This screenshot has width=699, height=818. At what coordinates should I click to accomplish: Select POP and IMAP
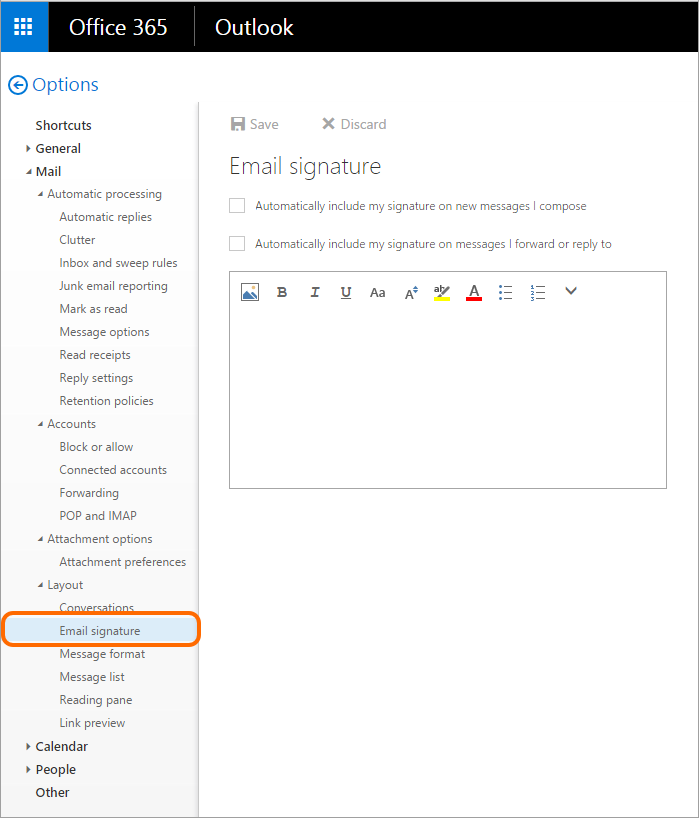[98, 516]
